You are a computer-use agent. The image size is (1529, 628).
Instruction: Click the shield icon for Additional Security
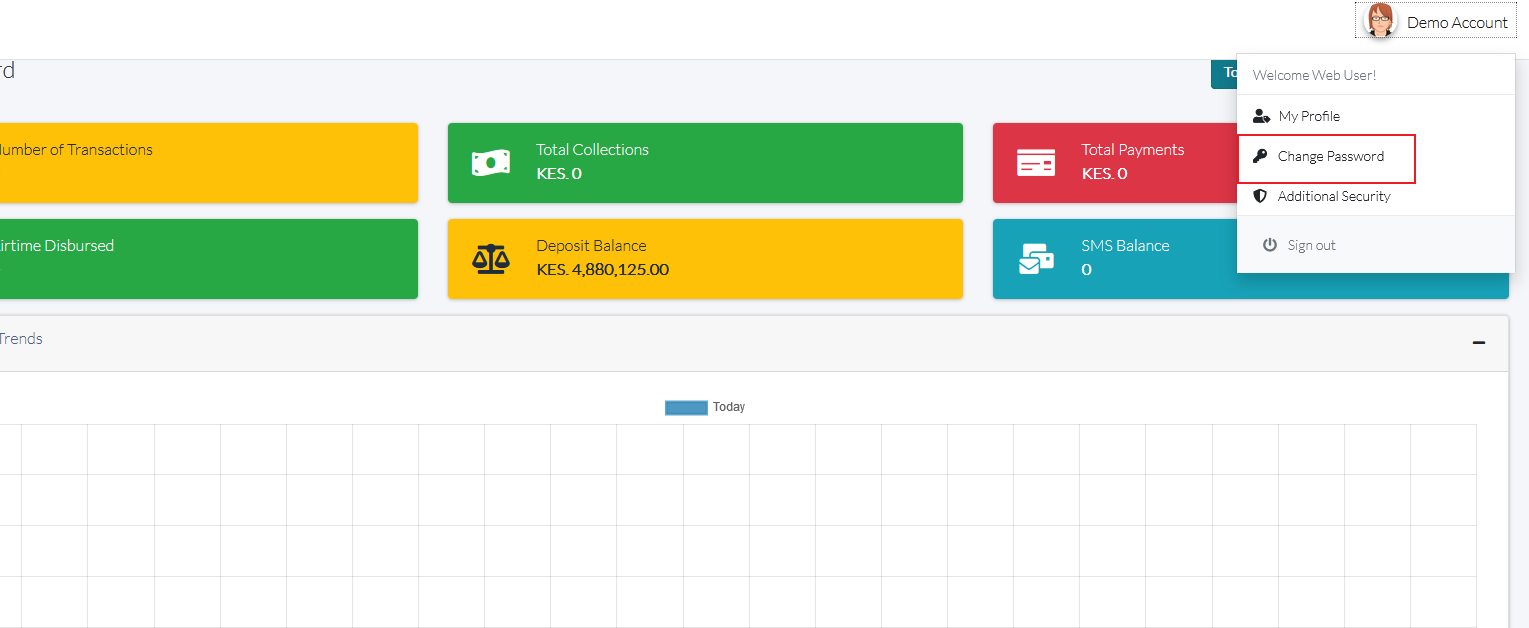[x=1260, y=196]
